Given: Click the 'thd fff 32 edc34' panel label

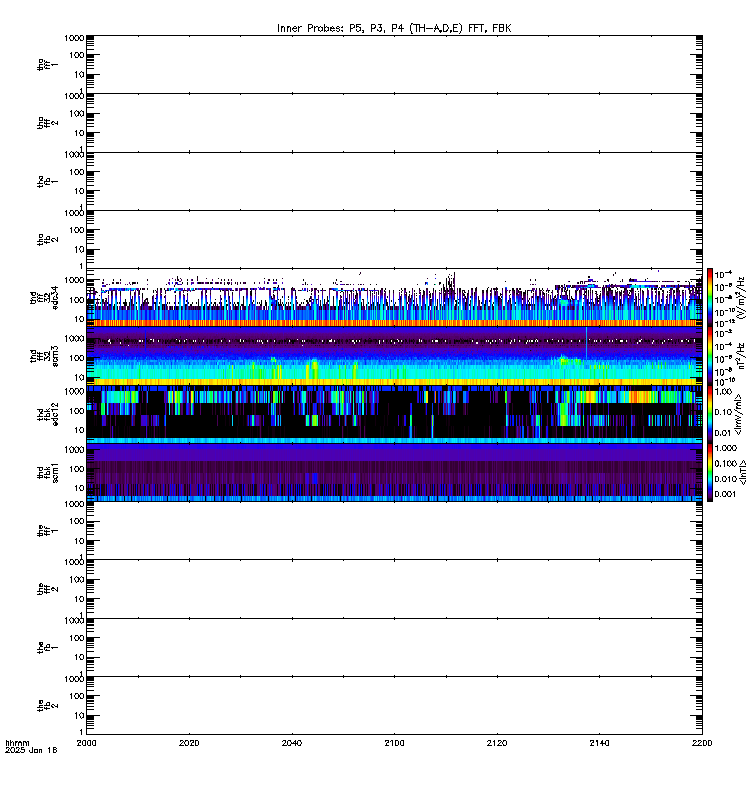Looking at the screenshot, I should coord(44,298).
